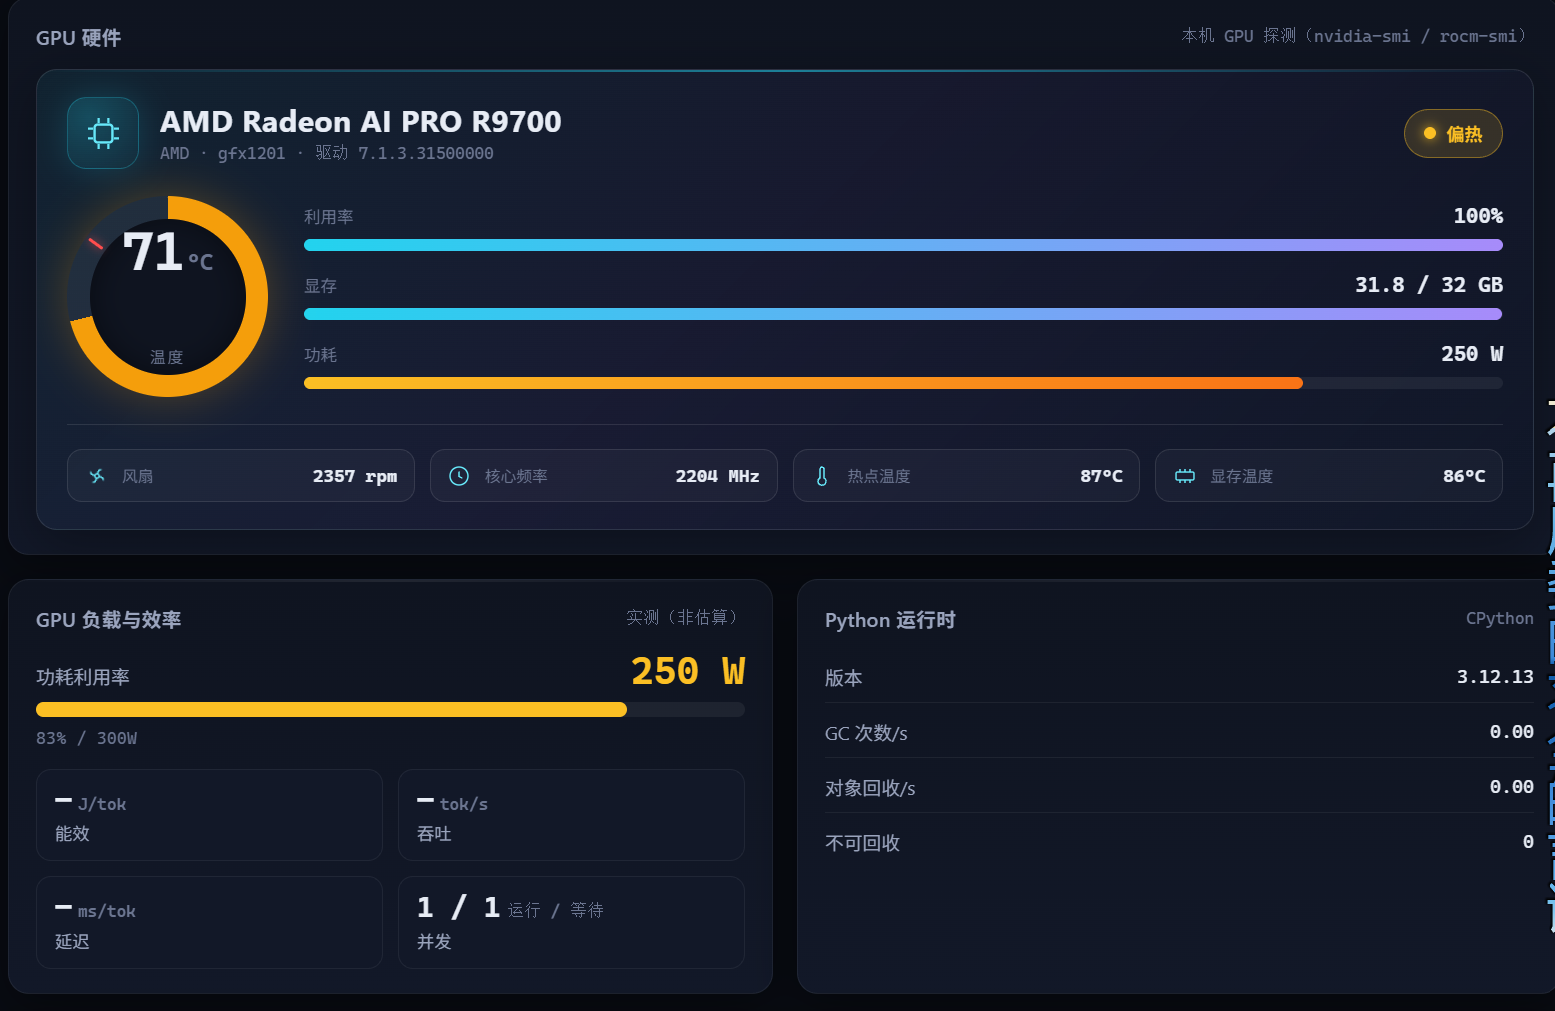
Task: Click the 利用率 progress bar
Action: [903, 245]
